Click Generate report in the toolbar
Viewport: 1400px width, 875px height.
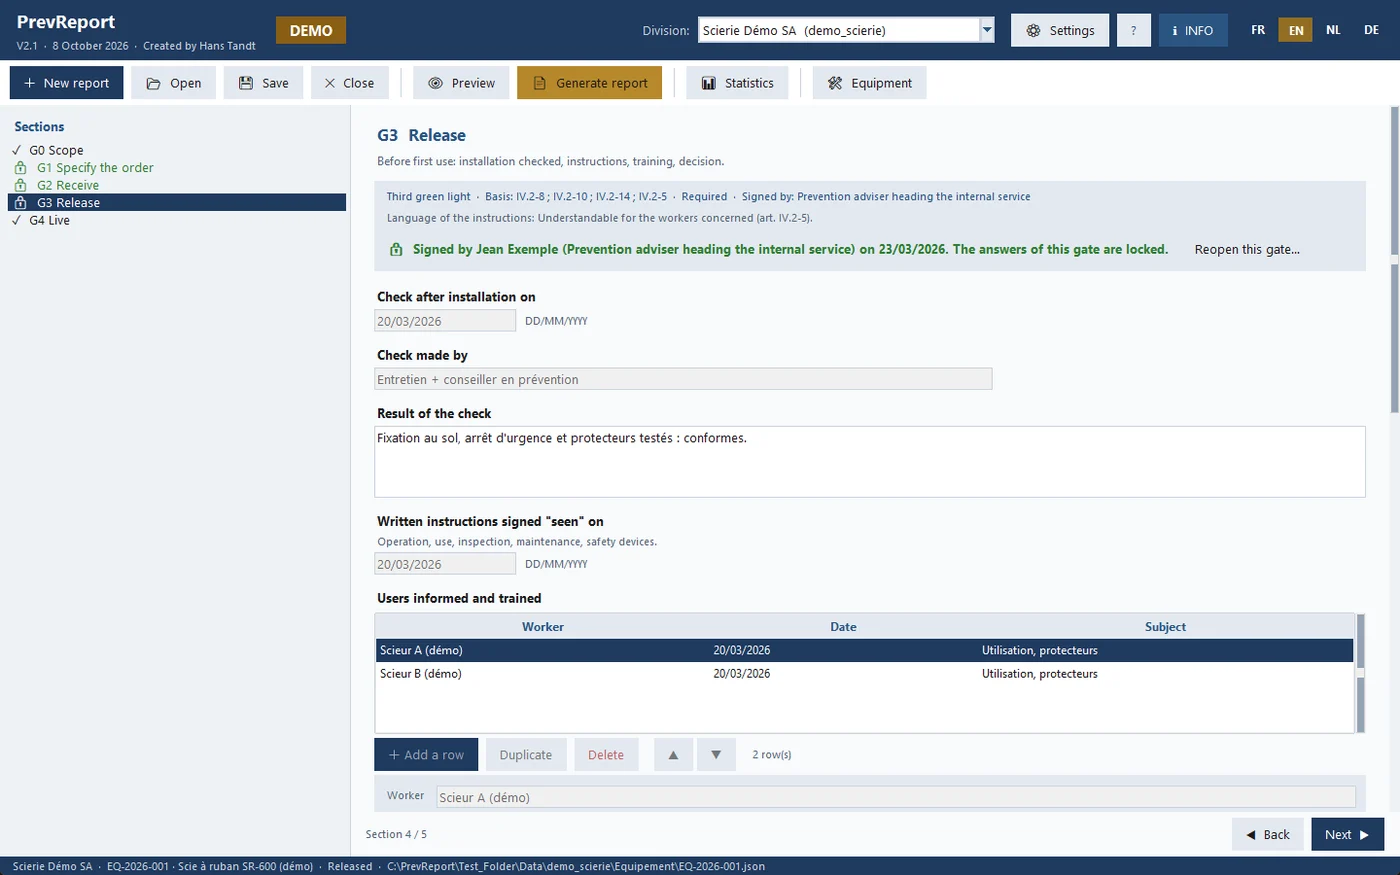coord(589,83)
